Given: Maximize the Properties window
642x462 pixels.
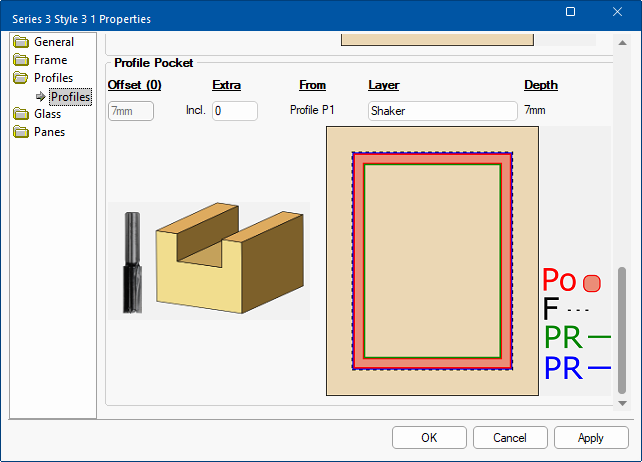Looking at the screenshot, I should [570, 11].
